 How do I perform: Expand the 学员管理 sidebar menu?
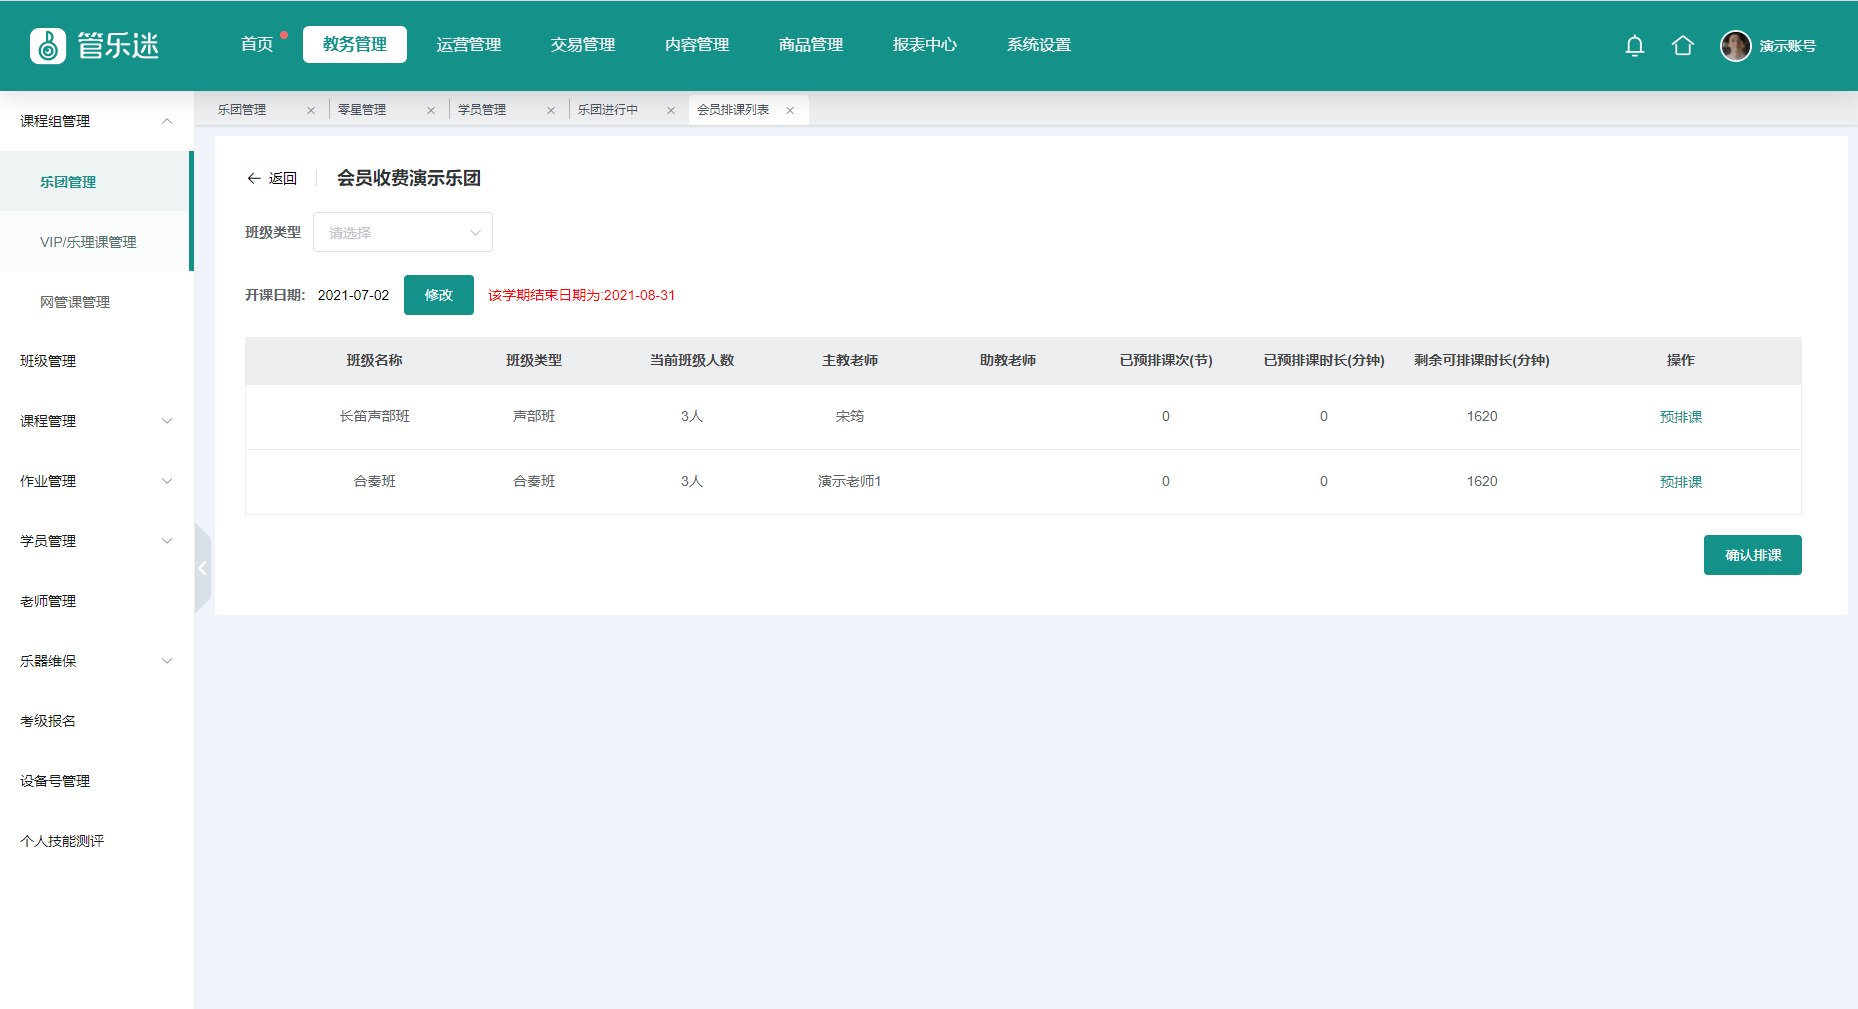pos(167,541)
